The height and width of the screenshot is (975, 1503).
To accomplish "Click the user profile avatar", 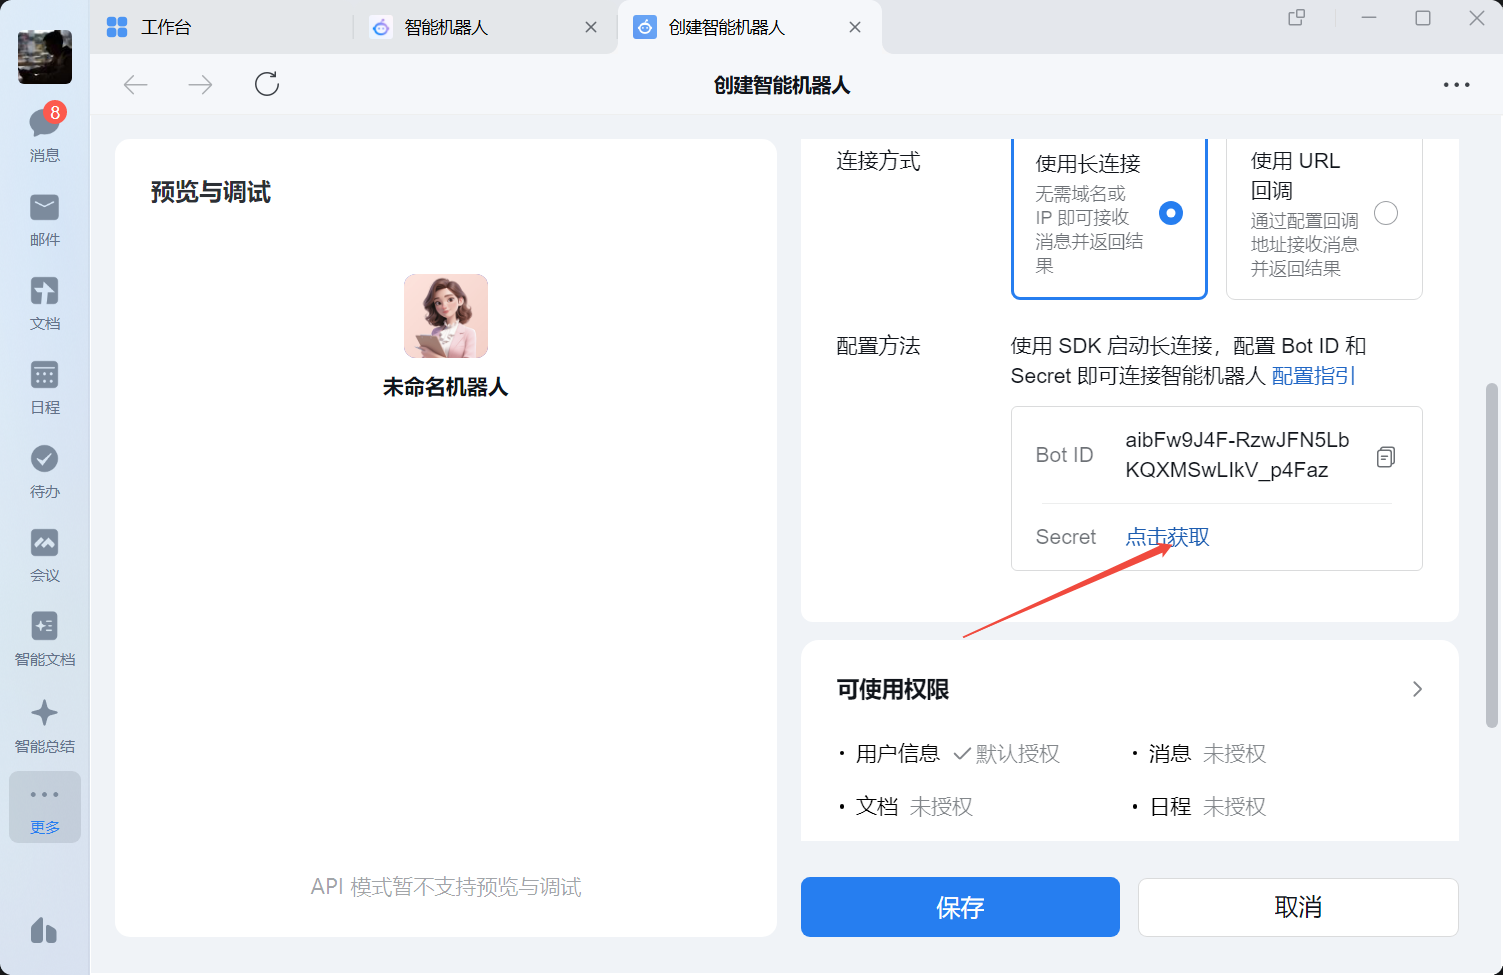I will (x=45, y=57).
